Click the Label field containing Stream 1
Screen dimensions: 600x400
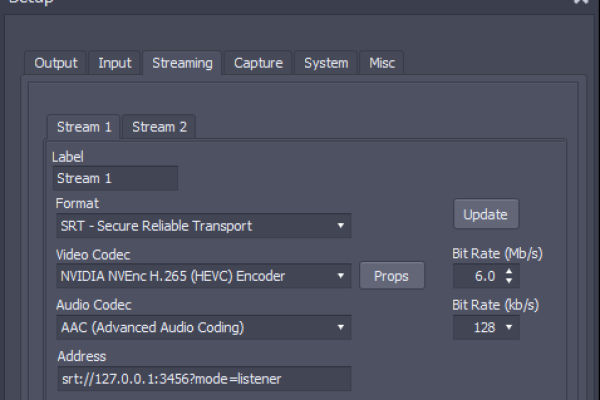(x=115, y=178)
